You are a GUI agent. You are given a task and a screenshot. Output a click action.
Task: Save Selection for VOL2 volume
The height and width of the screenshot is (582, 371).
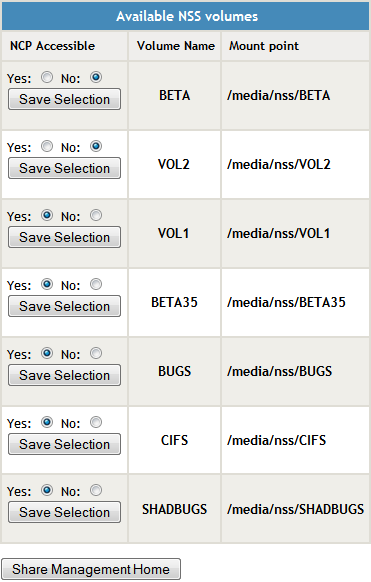[65, 168]
